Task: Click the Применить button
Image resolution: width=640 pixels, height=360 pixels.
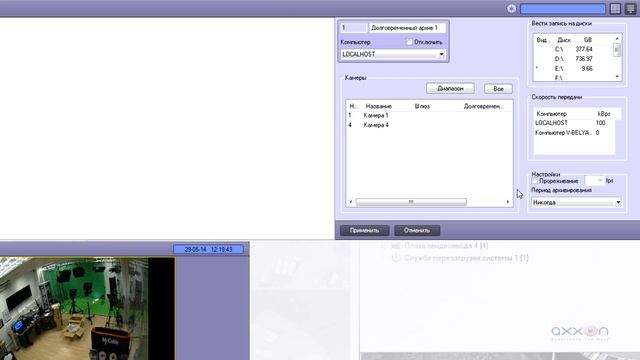Action: pos(364,231)
